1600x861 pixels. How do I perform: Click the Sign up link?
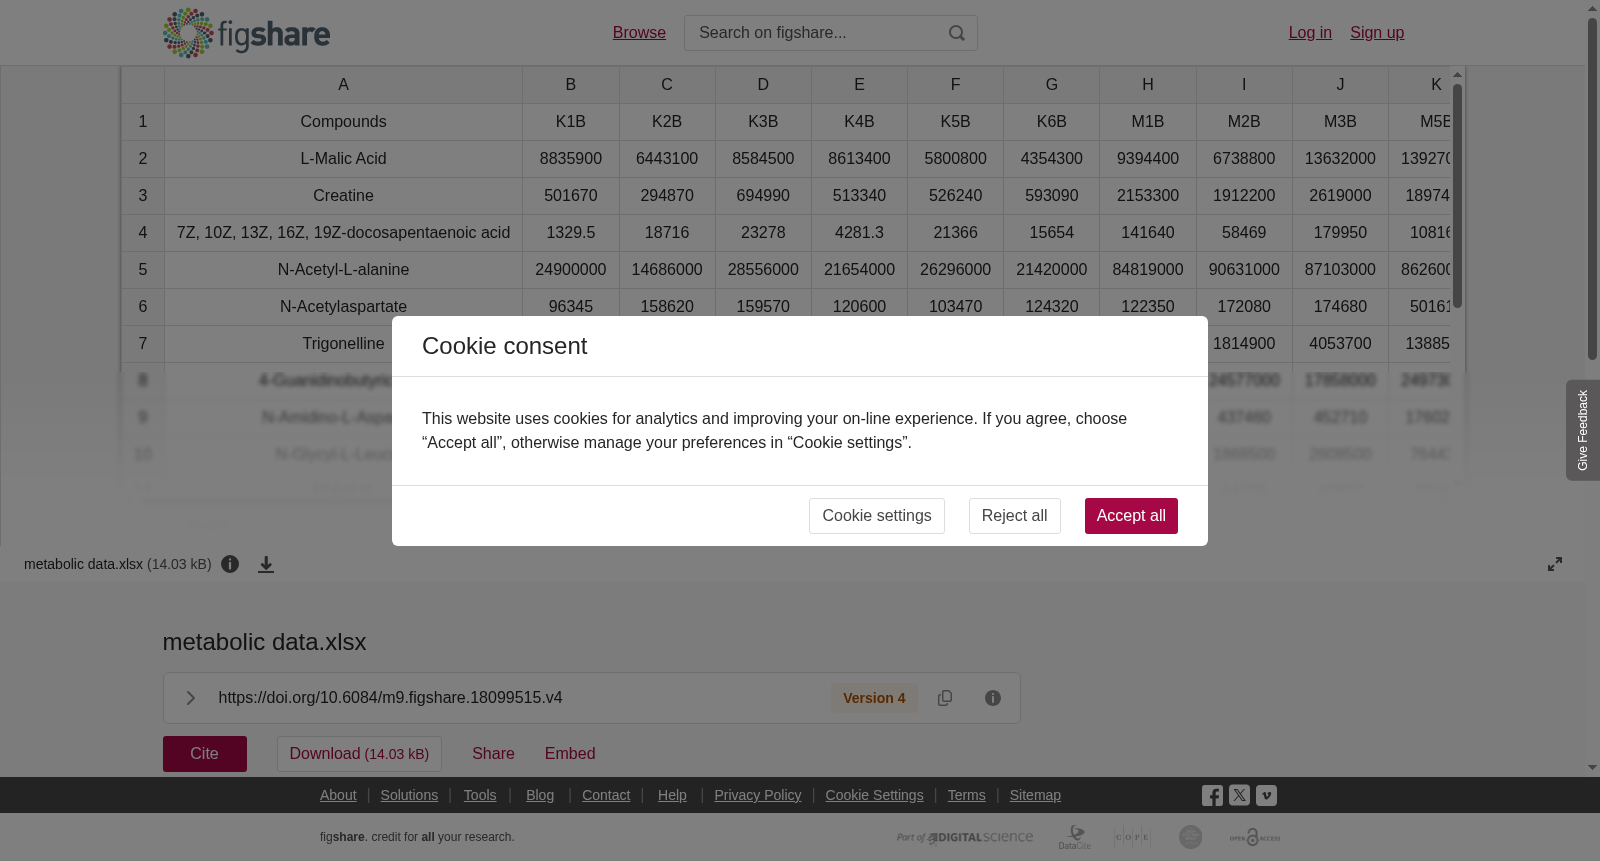1377,33
